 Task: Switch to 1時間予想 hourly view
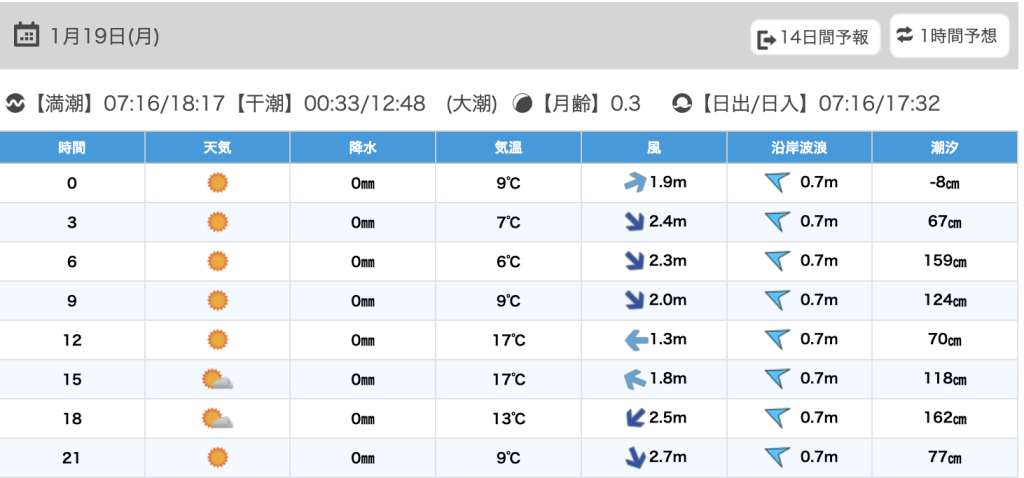point(947,36)
